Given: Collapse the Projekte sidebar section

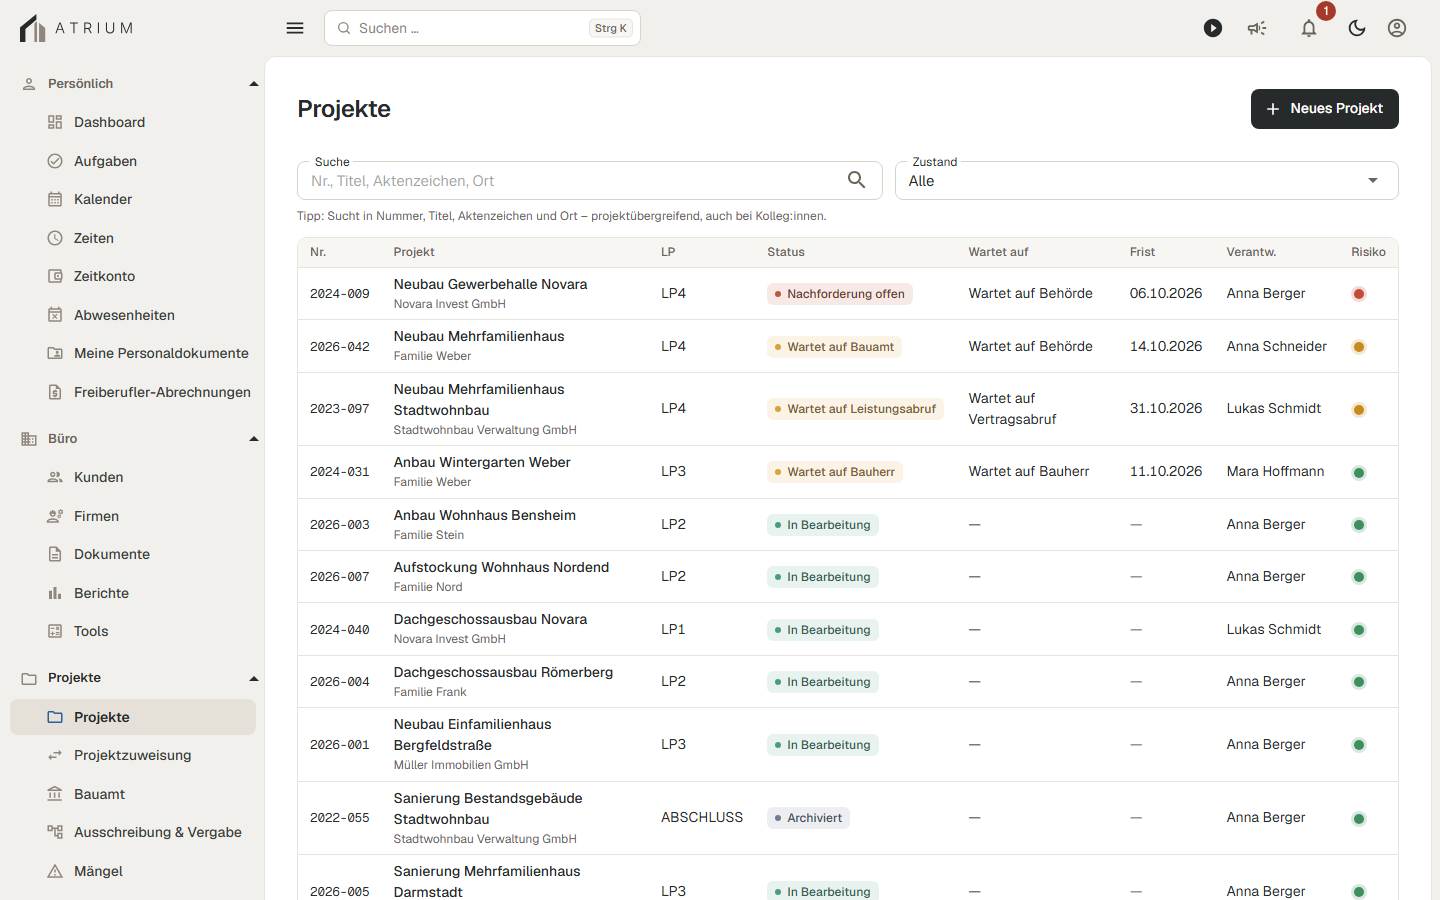Looking at the screenshot, I should point(254,678).
